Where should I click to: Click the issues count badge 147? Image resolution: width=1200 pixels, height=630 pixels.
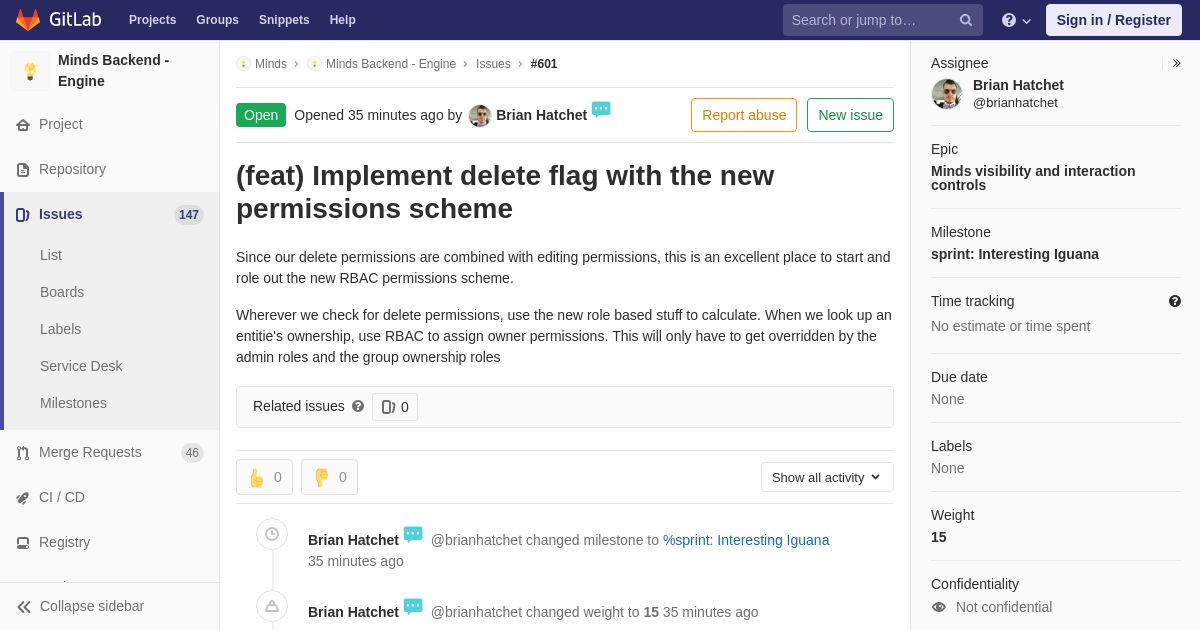pyautogui.click(x=189, y=215)
